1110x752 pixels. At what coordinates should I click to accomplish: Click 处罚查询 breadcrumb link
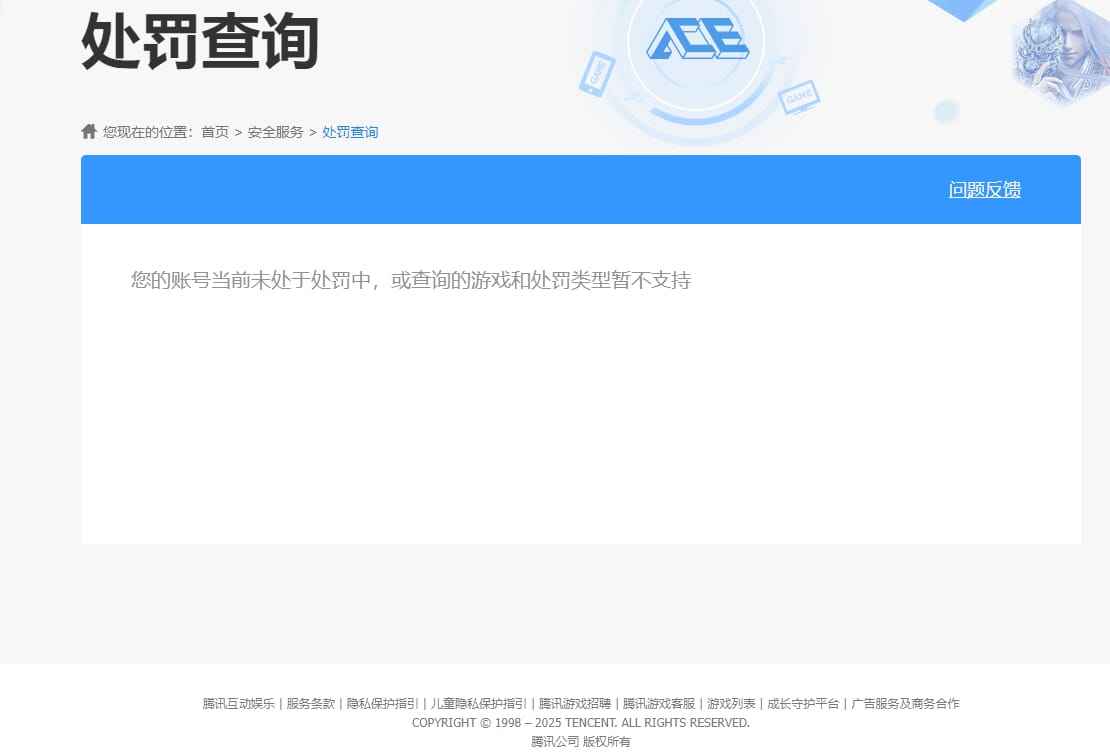(350, 132)
